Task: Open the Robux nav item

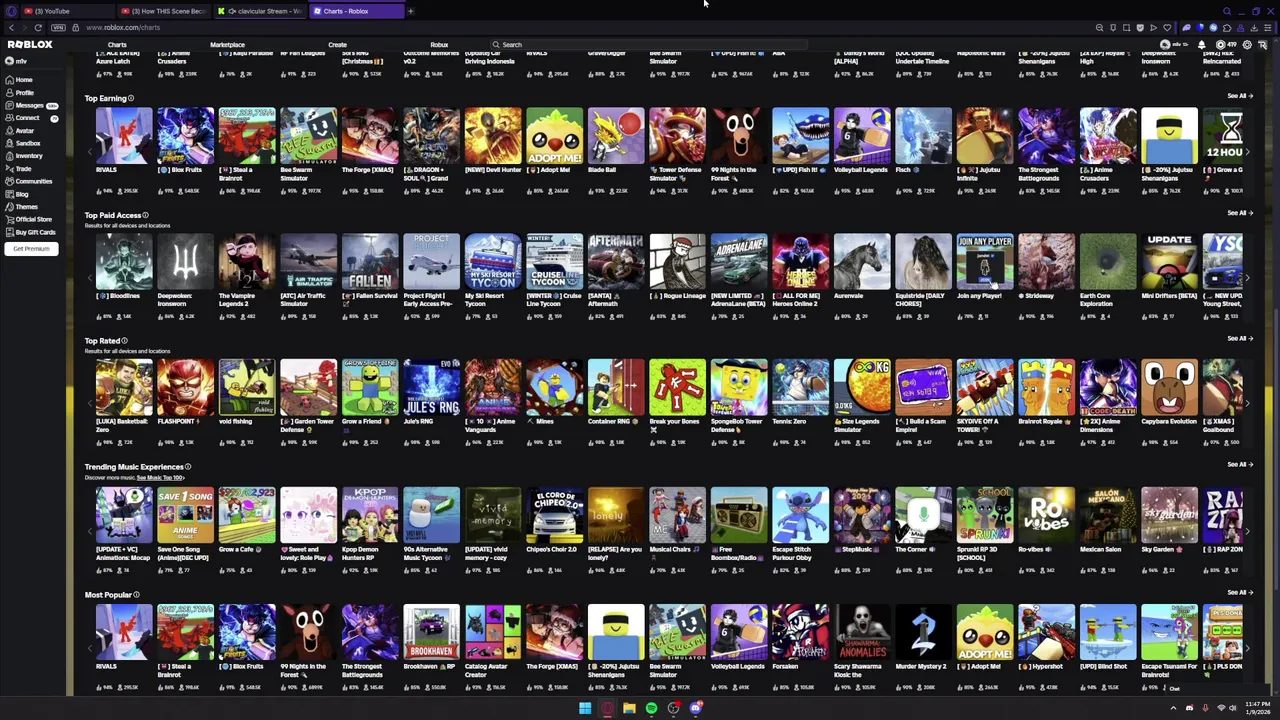Action: pyautogui.click(x=439, y=45)
